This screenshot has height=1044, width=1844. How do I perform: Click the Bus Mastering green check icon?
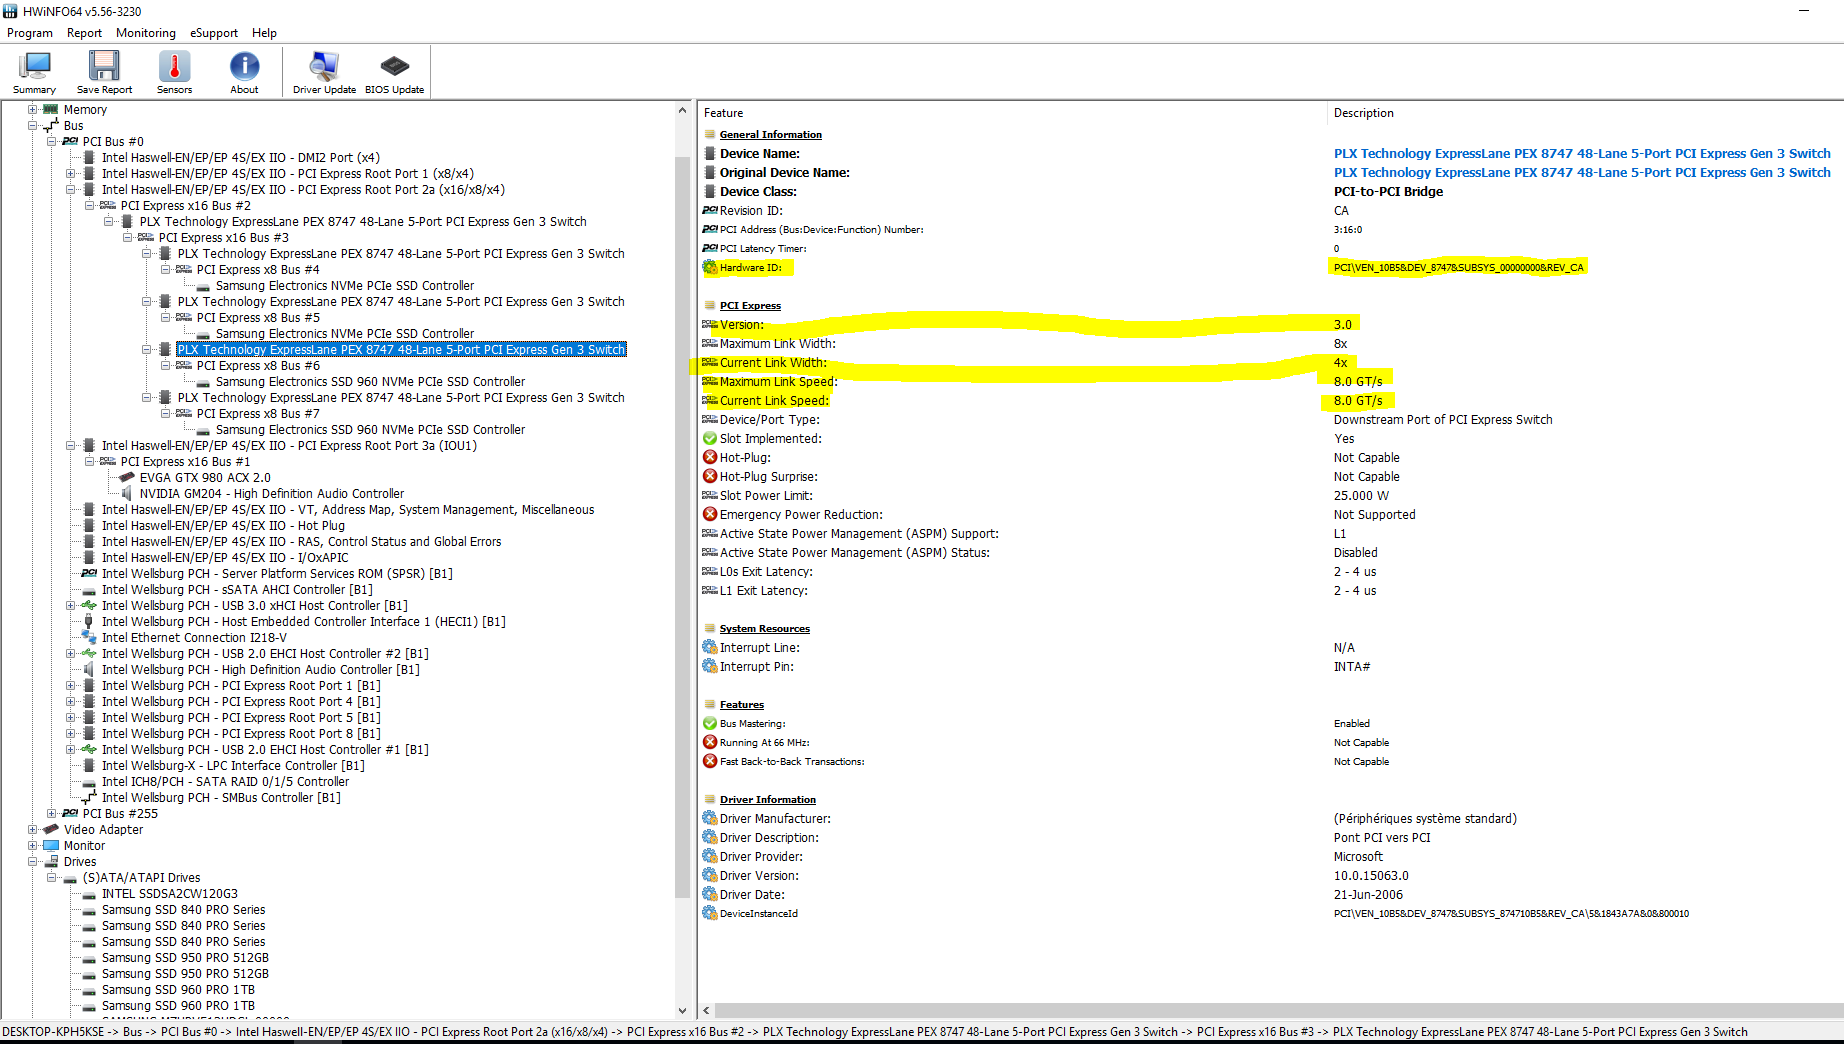[x=710, y=723]
